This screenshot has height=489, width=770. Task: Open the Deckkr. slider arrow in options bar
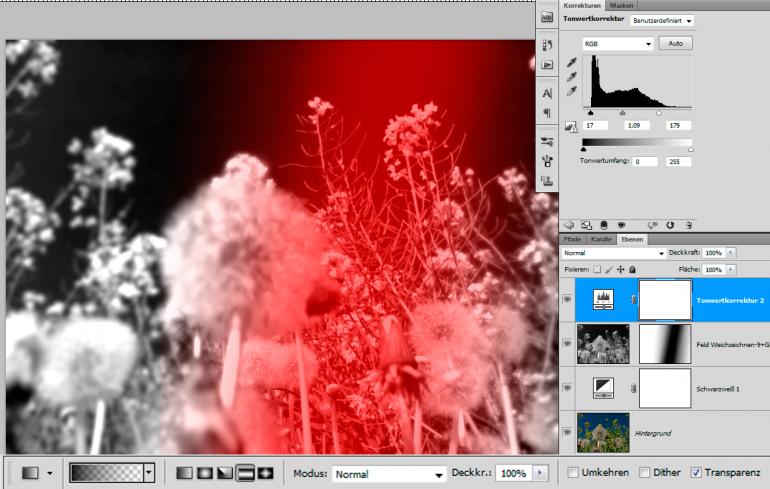click(540, 473)
